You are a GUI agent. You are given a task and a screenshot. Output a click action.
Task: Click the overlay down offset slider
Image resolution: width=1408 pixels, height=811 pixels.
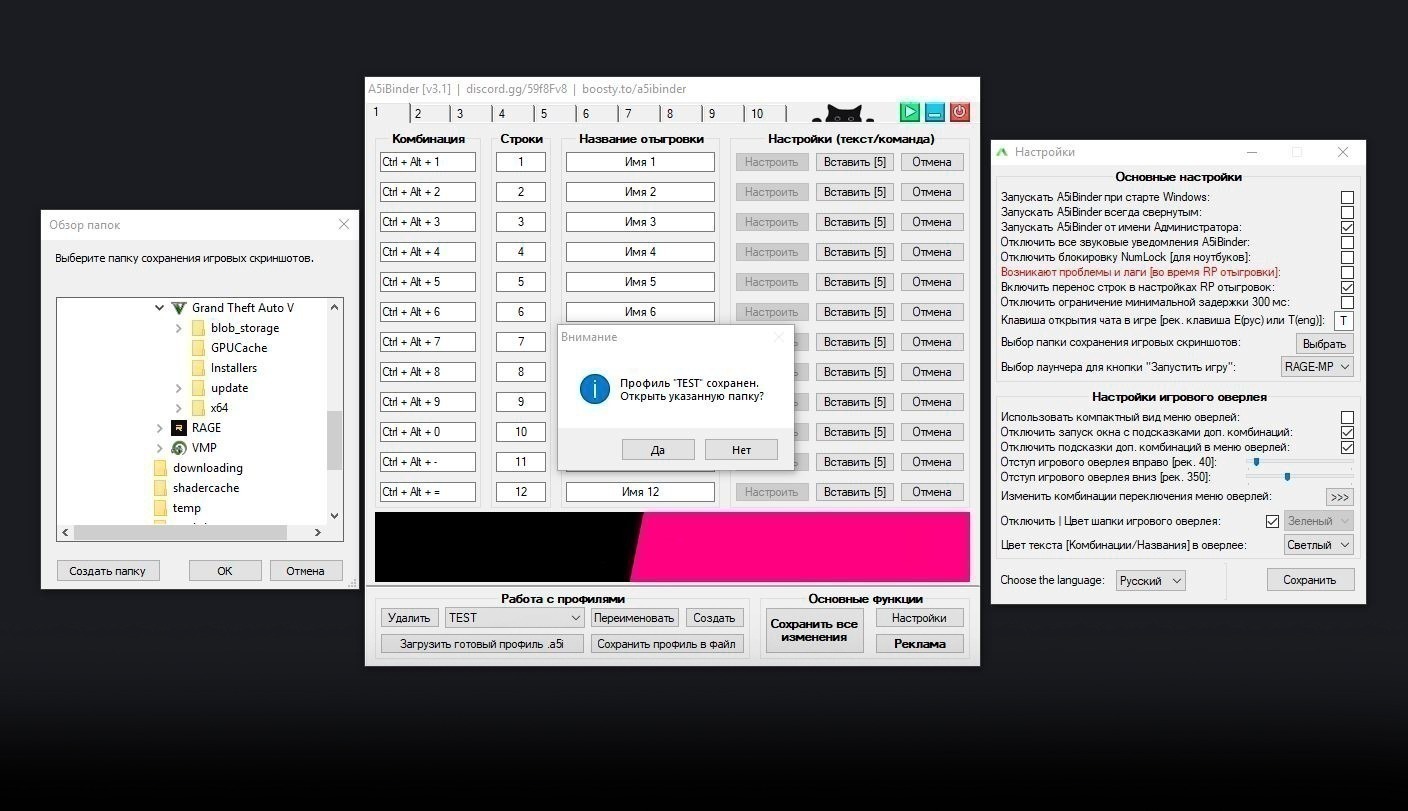click(1300, 477)
